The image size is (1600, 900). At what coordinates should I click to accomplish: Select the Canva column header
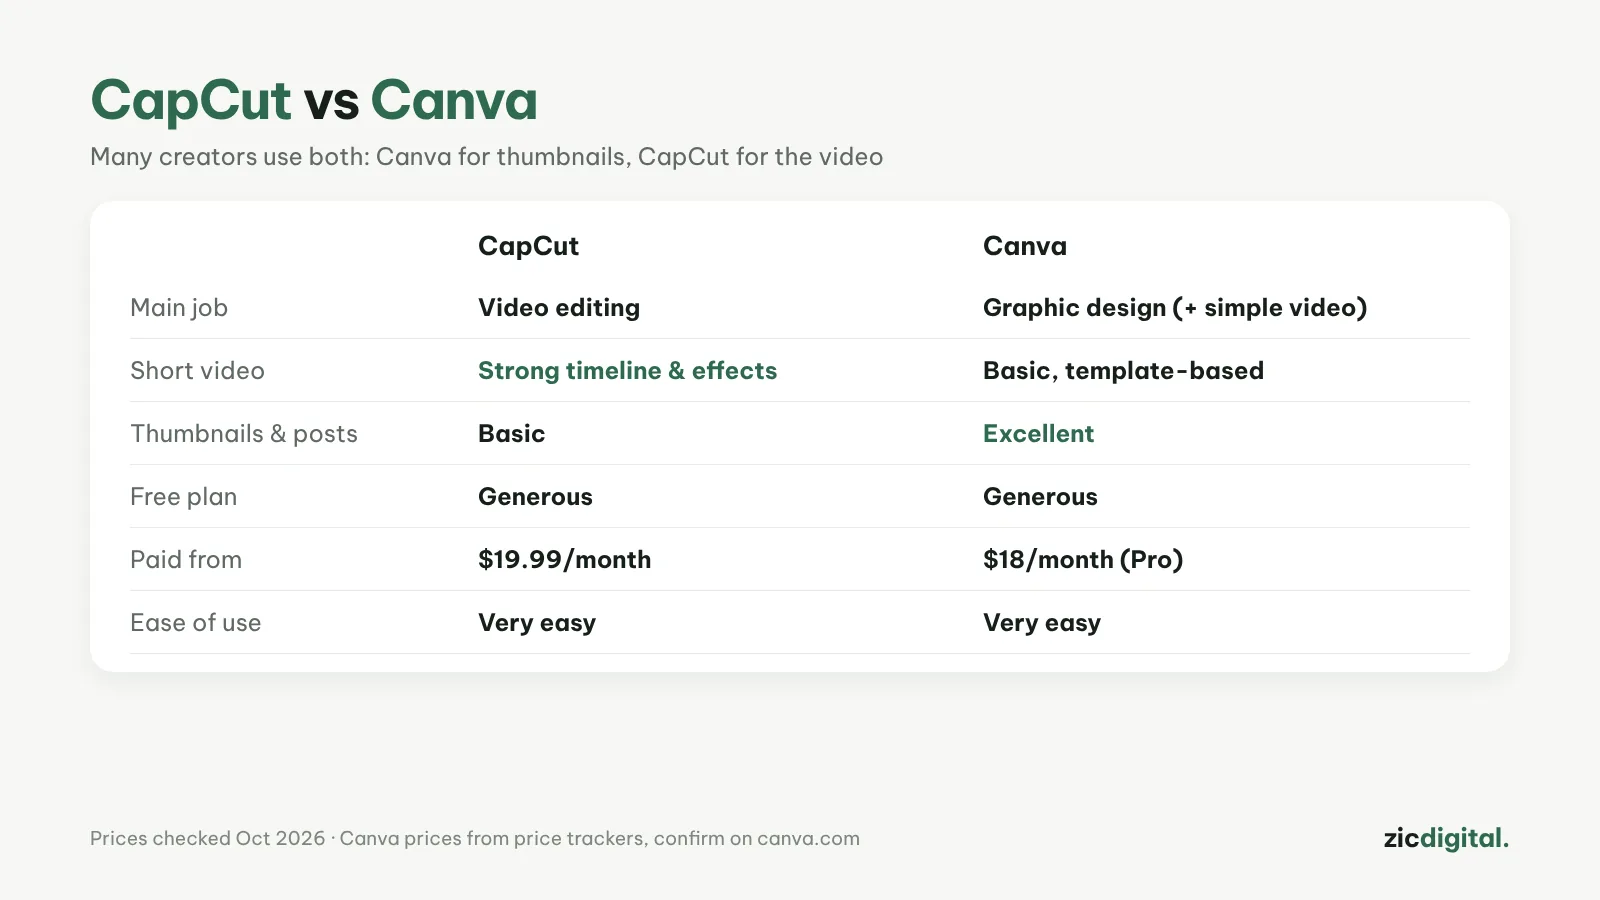tap(1025, 246)
